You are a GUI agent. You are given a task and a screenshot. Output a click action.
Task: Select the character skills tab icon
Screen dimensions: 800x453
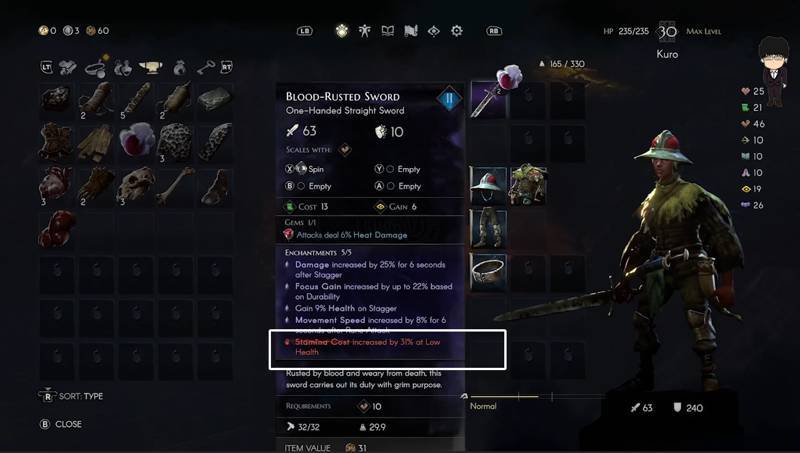click(x=364, y=31)
